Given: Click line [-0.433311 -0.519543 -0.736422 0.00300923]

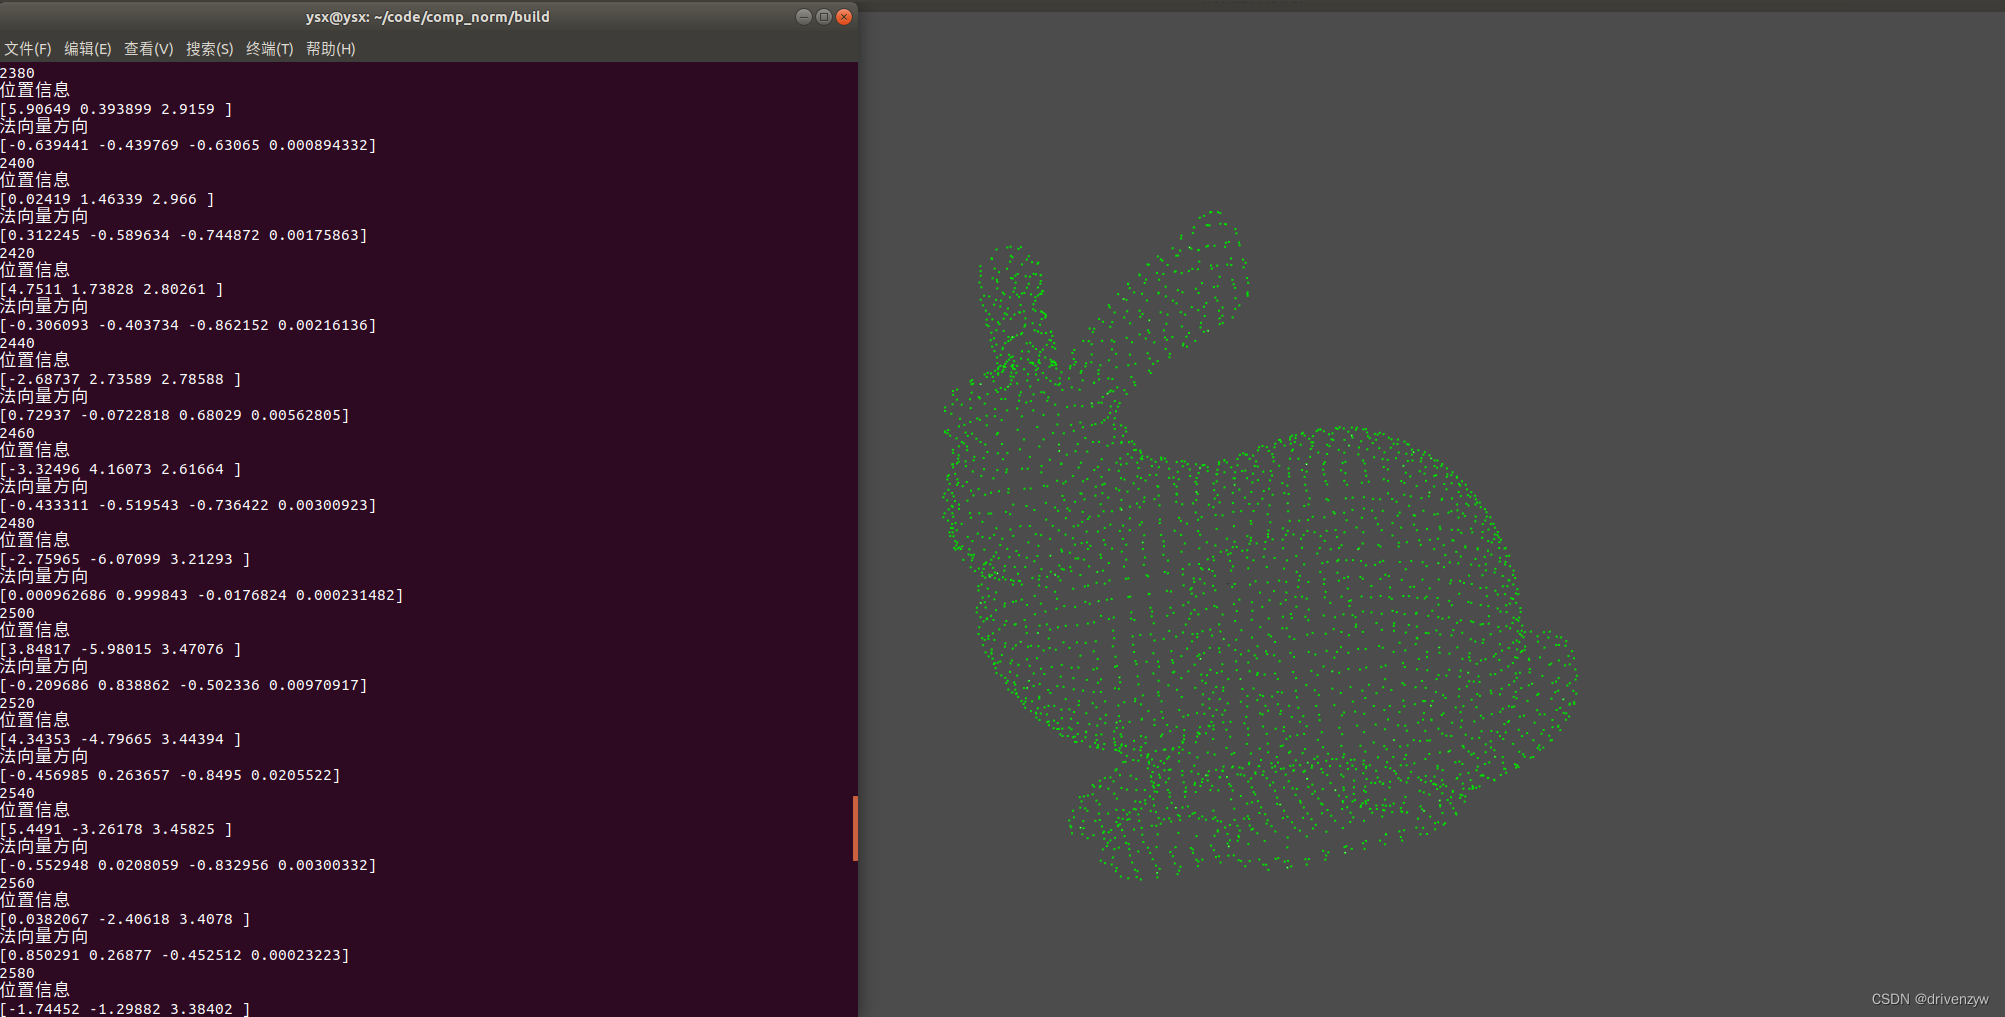Looking at the screenshot, I should tap(188, 505).
